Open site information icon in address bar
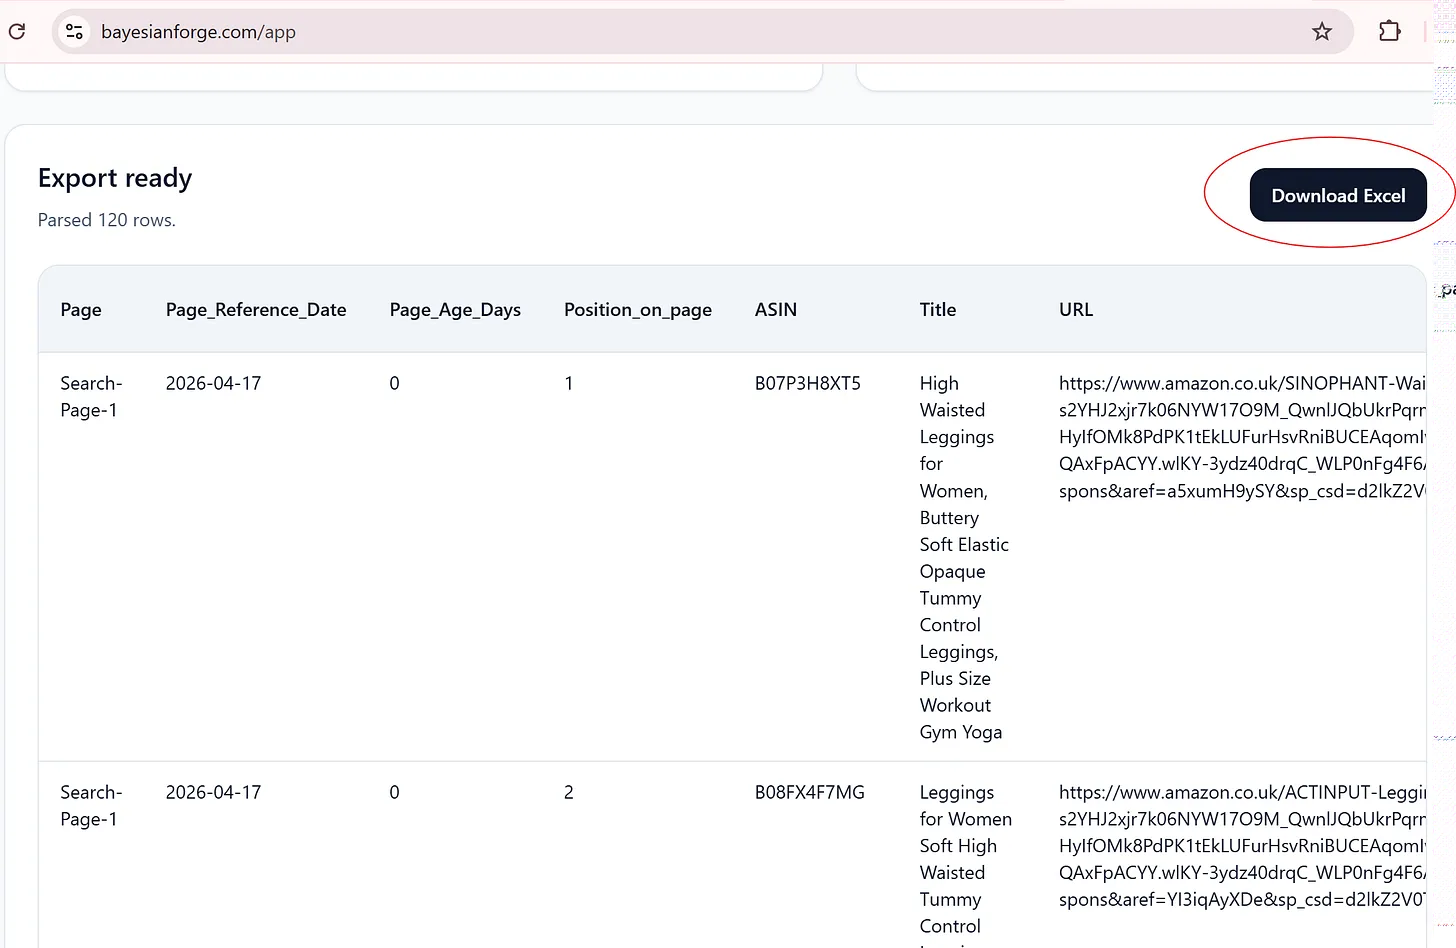The image size is (1456, 948). click(x=75, y=32)
